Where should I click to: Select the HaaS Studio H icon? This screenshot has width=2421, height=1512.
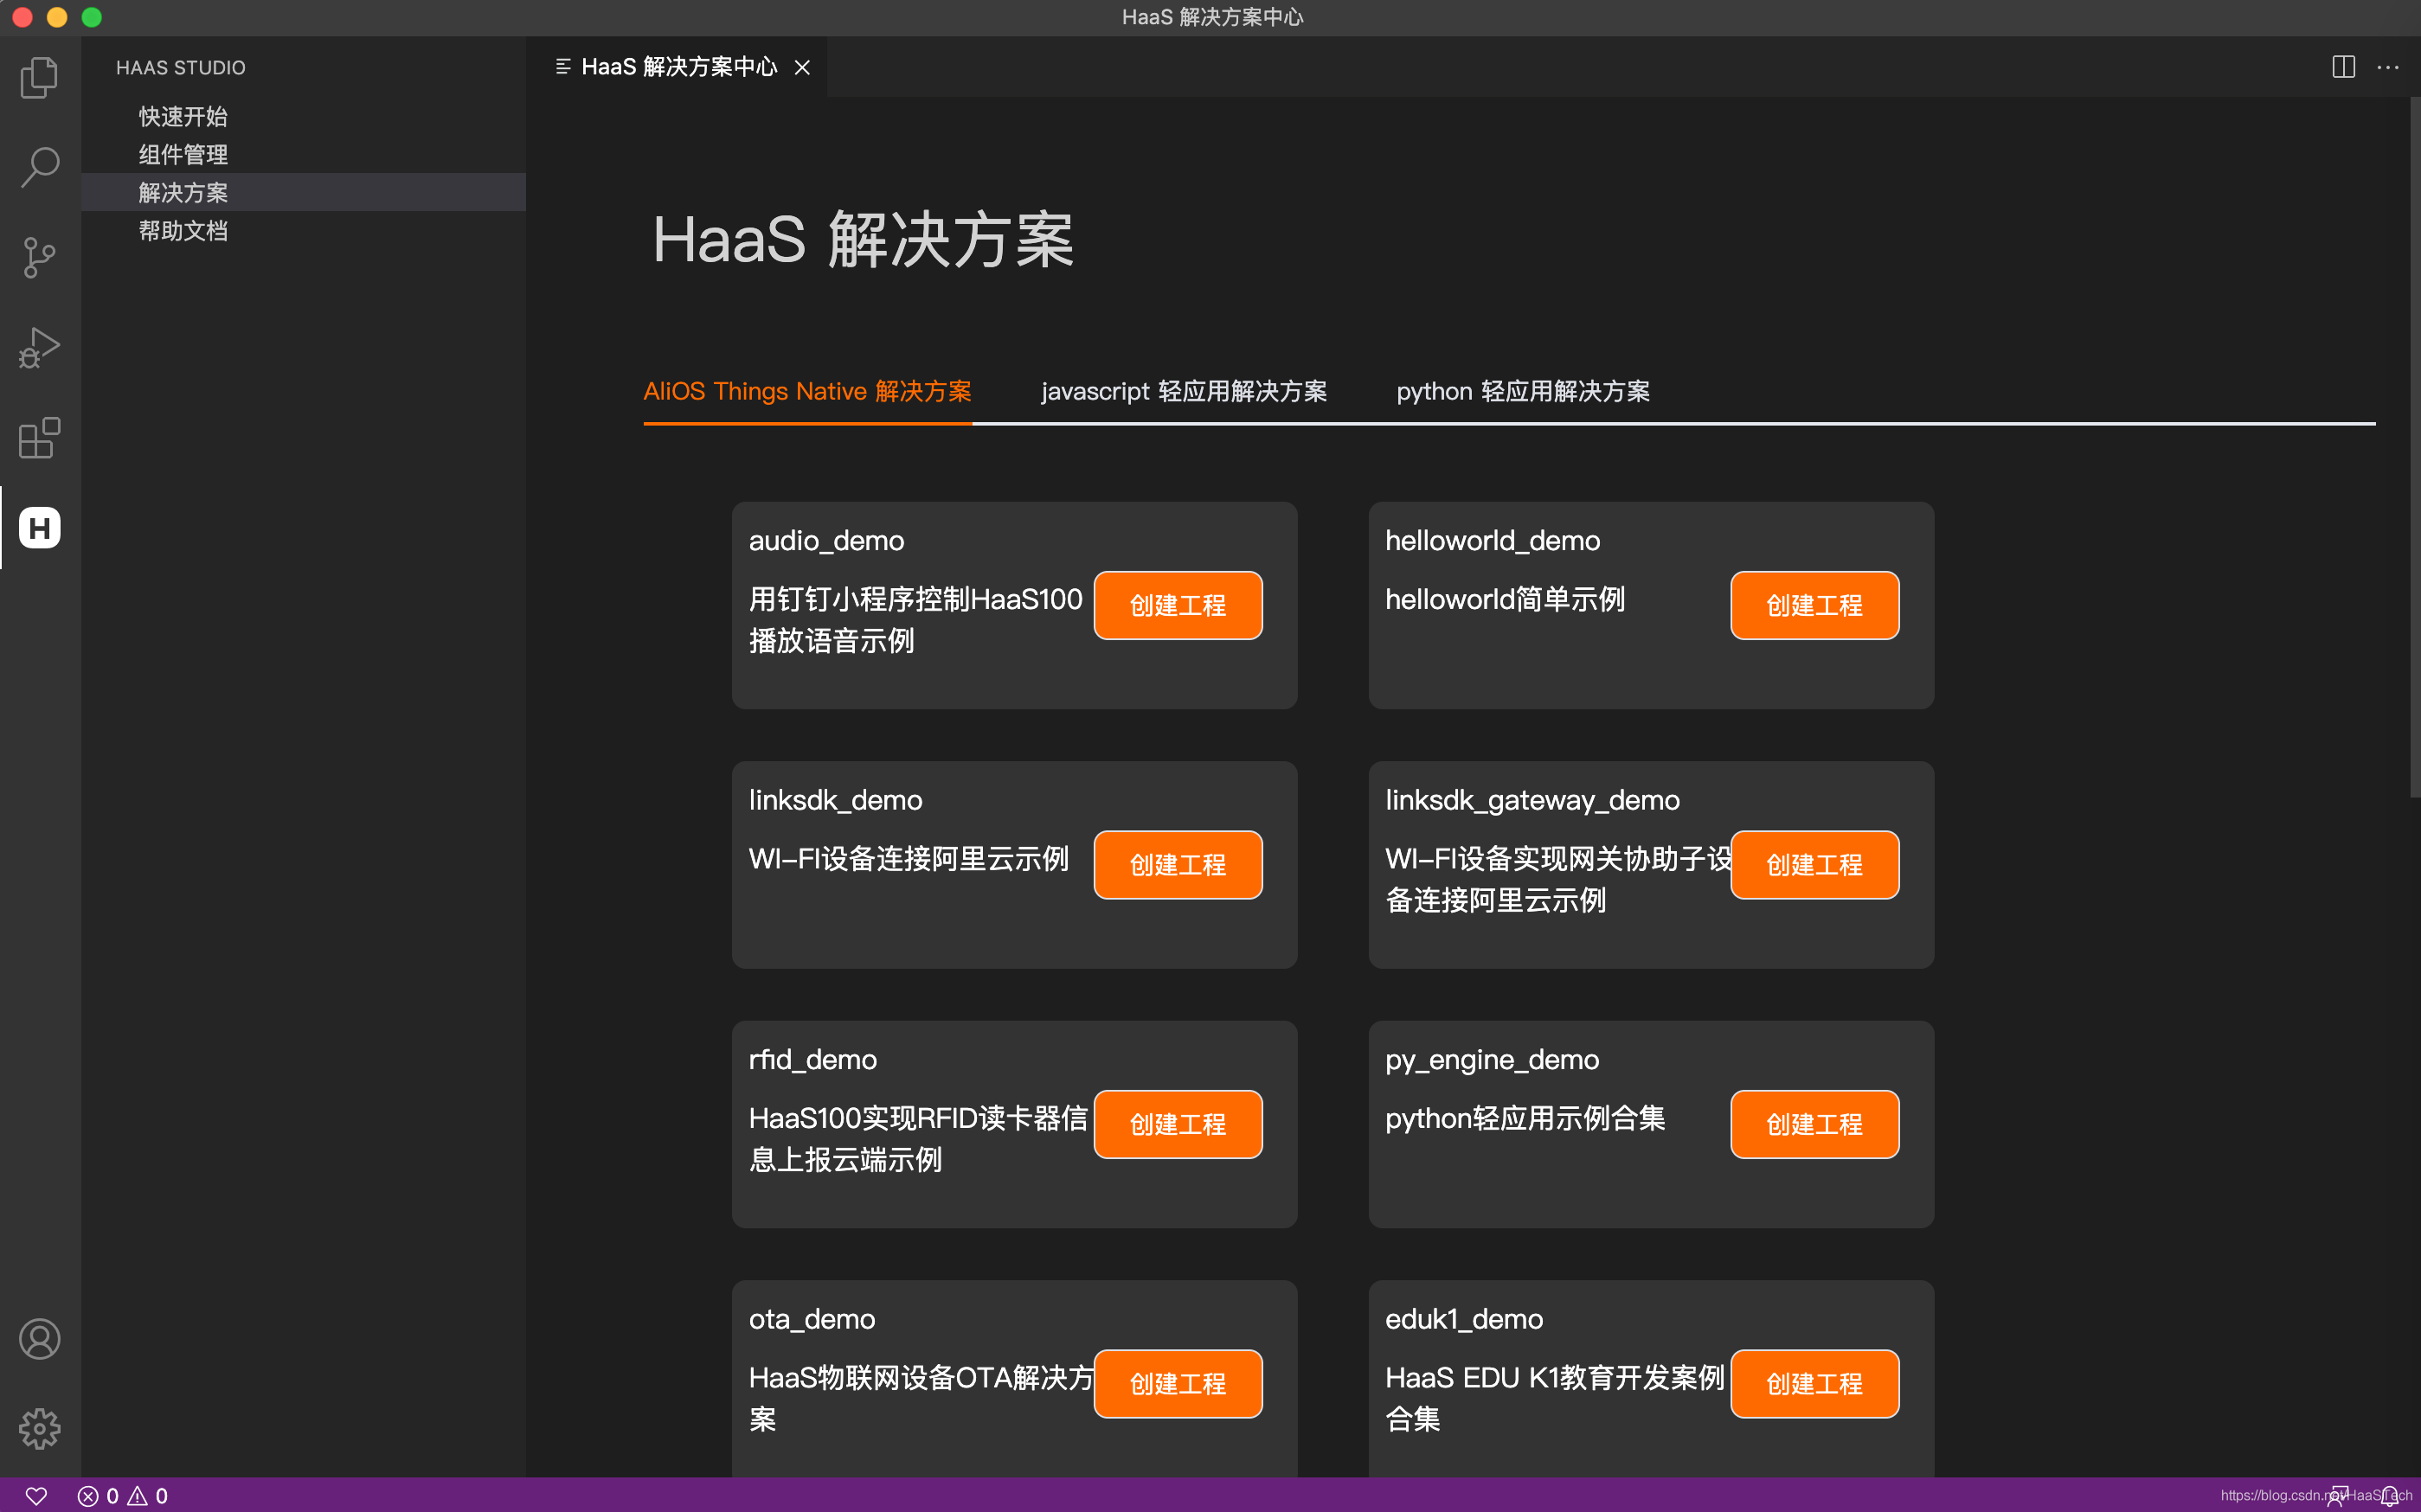pos(39,527)
